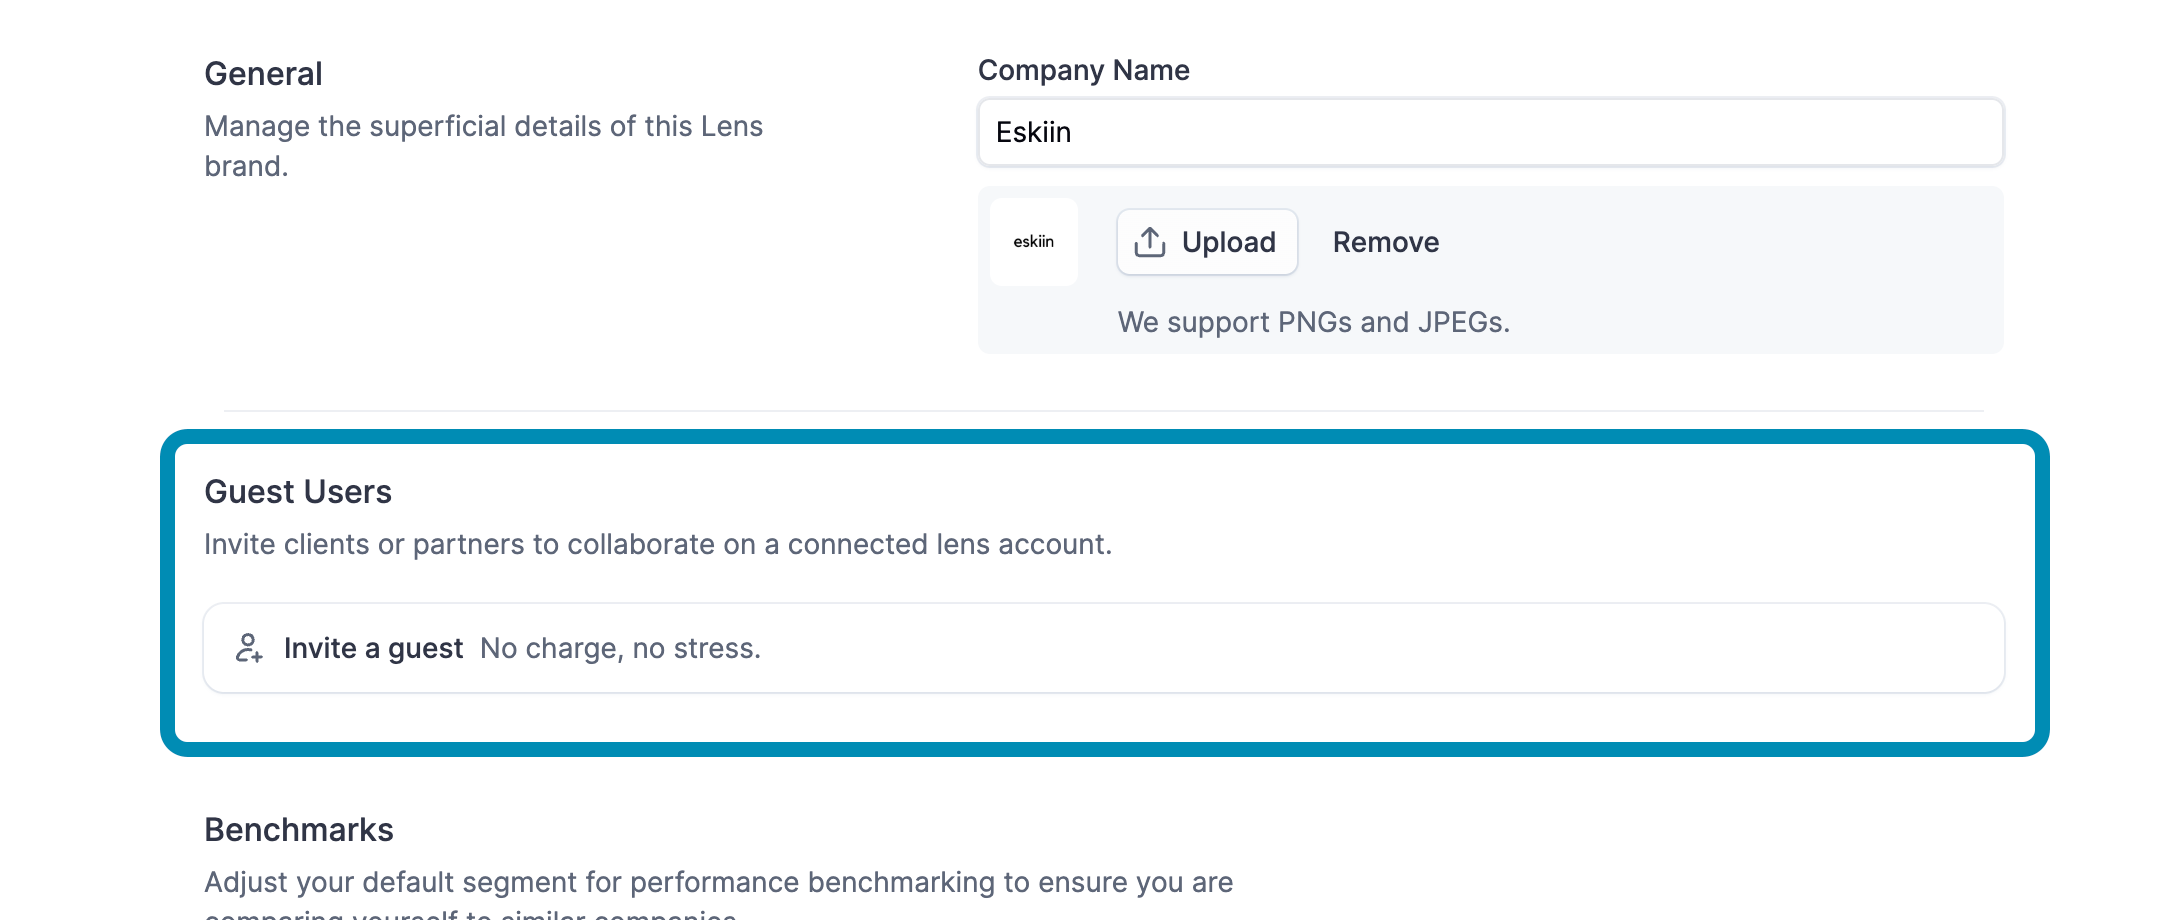The height and width of the screenshot is (920, 2158).
Task: Click the word 'brand.' under General
Action: click(246, 166)
